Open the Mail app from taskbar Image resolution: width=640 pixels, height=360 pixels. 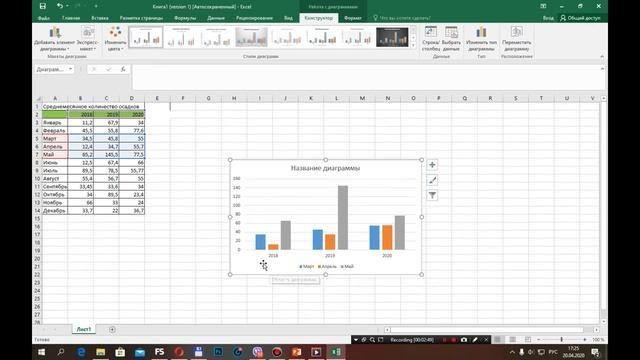pos(140,352)
